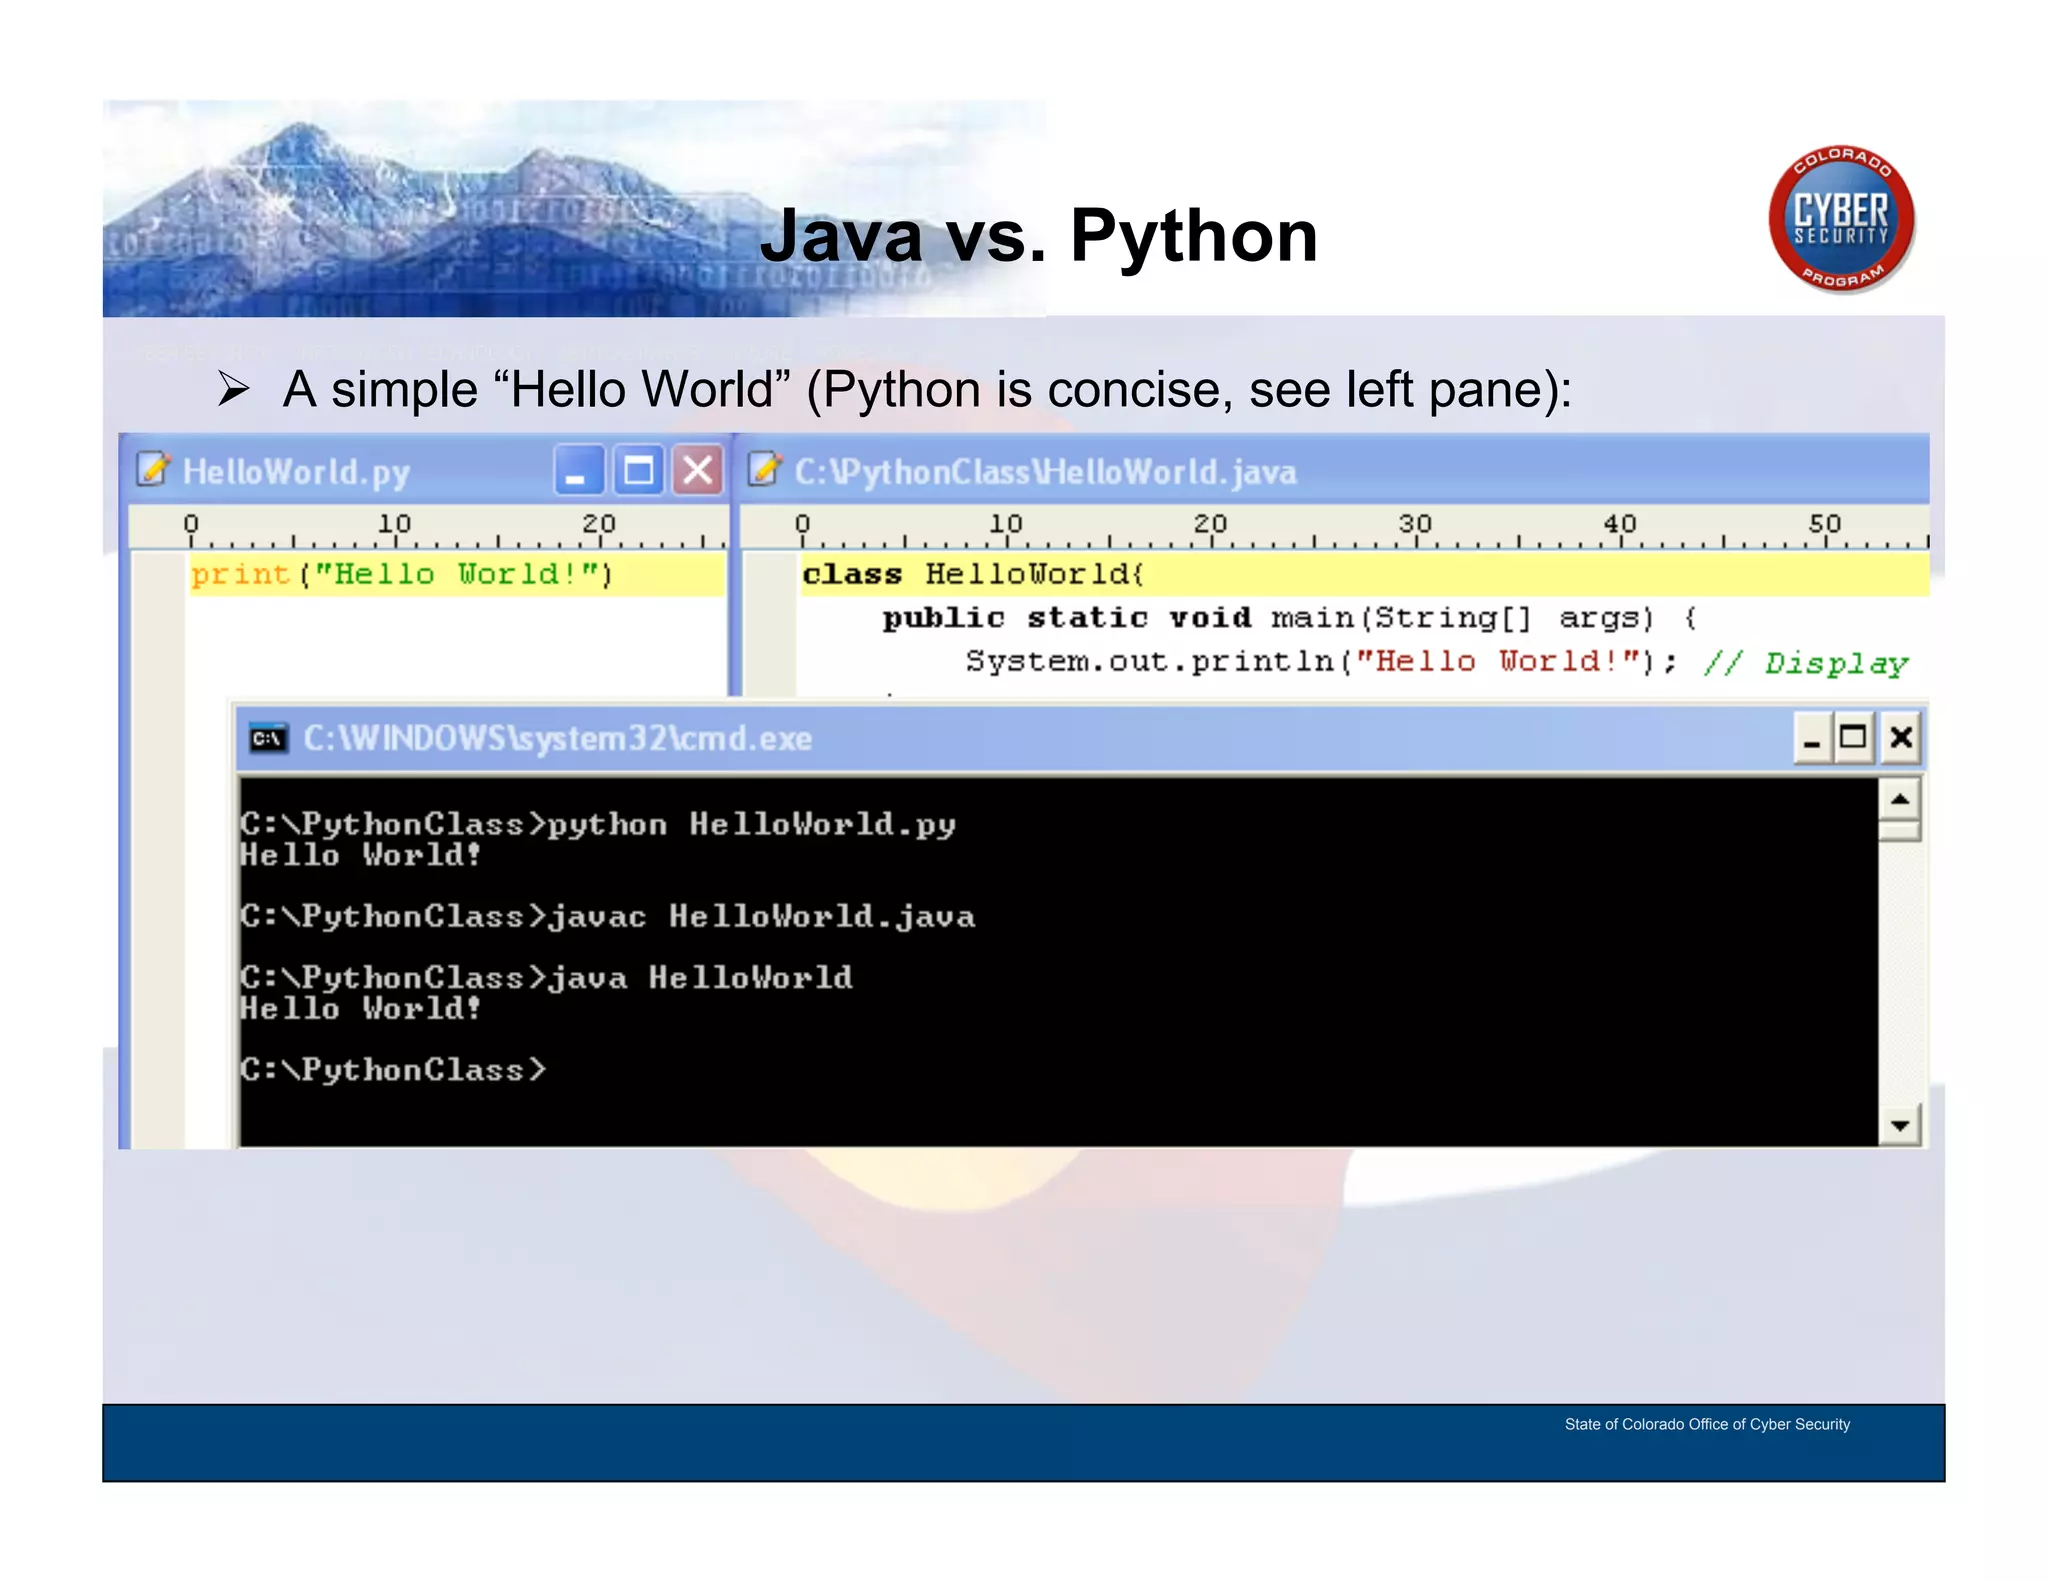Click the HelloWorld.py editor document icon
This screenshot has height=1582, width=2048.
pos(153,469)
